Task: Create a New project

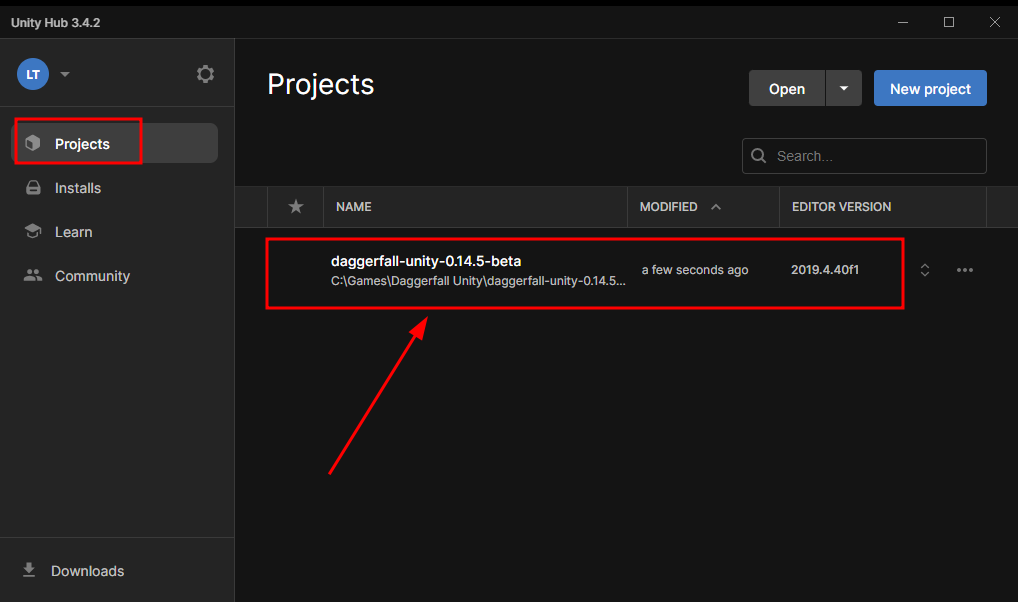Action: (930, 88)
